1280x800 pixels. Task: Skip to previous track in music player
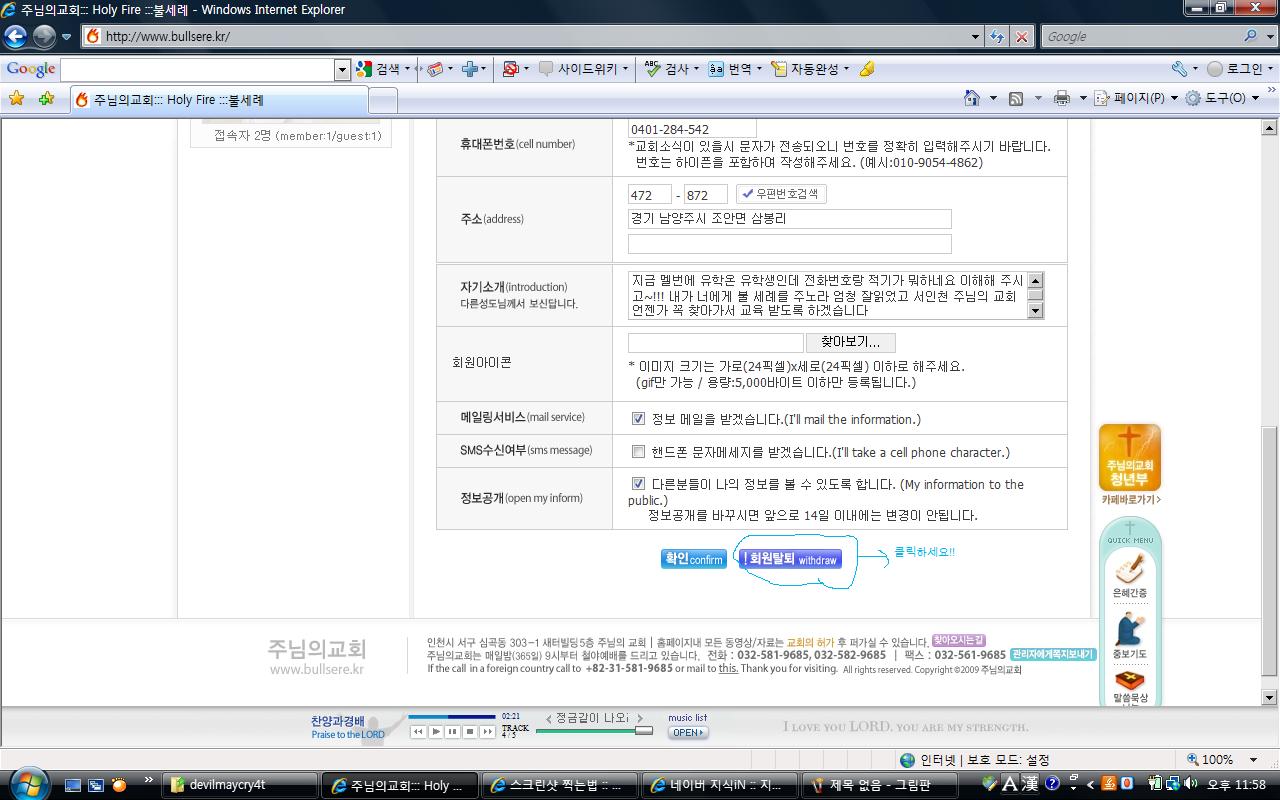click(418, 732)
